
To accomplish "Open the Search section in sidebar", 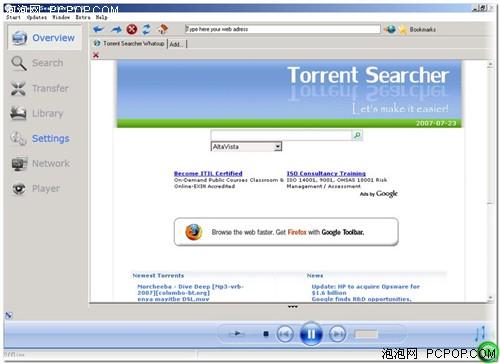I will [x=37, y=63].
